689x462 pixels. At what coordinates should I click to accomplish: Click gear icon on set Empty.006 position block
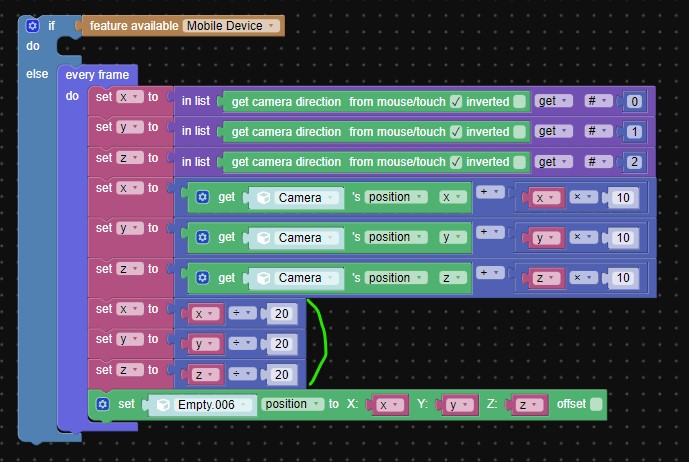click(103, 404)
